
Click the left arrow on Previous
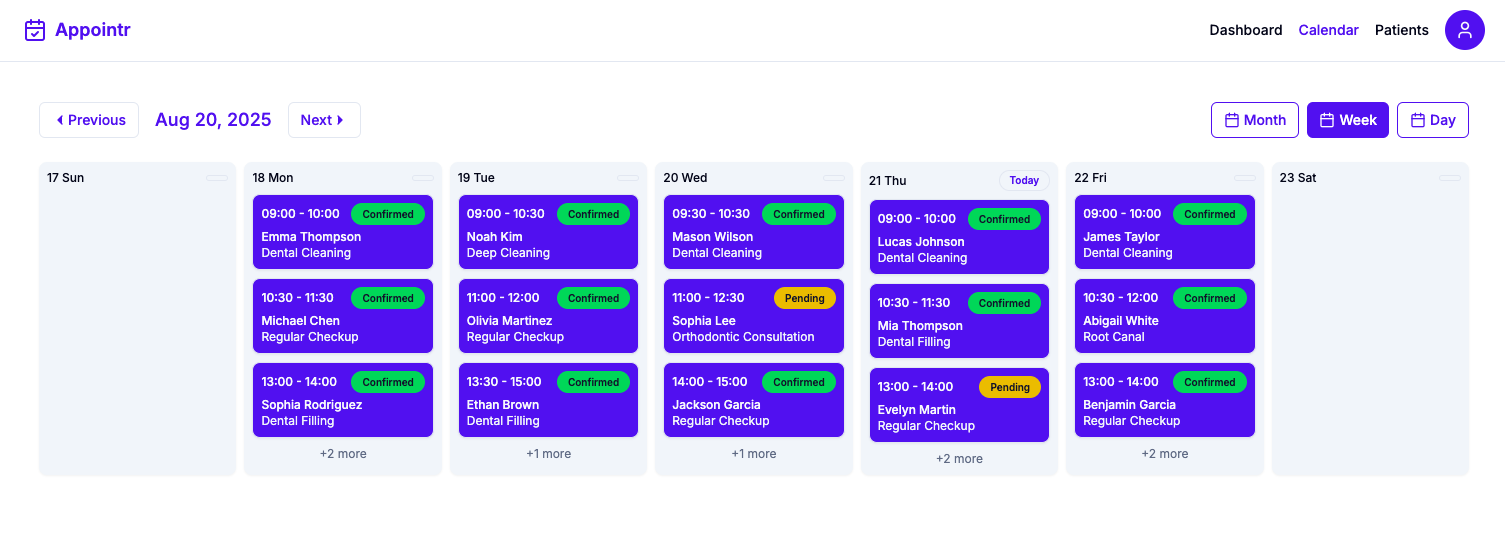(60, 120)
